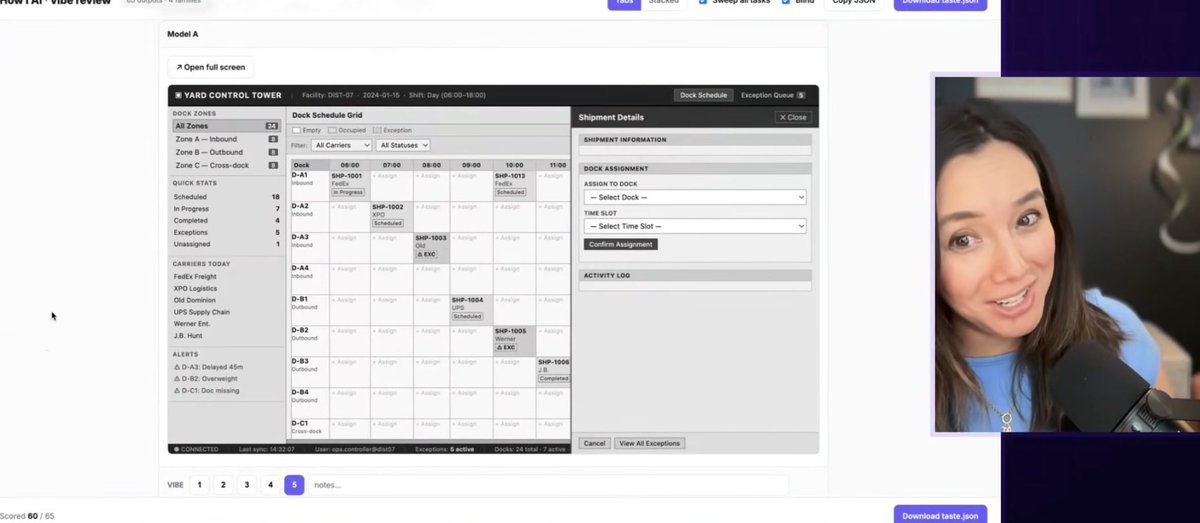Expand the Select Time Slot dropdown
The height and width of the screenshot is (523, 1200).
(x=695, y=226)
